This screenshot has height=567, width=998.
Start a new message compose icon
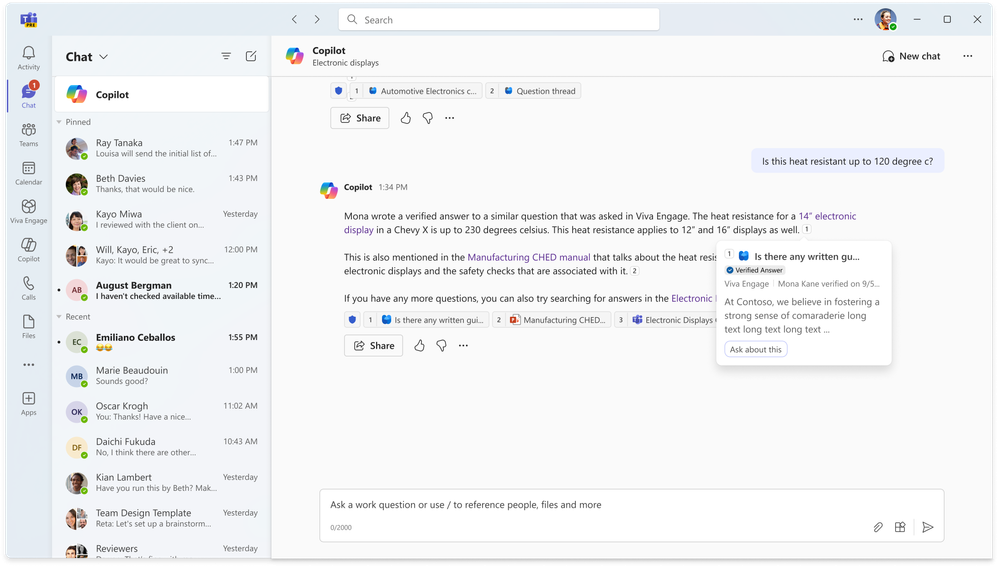click(x=251, y=56)
